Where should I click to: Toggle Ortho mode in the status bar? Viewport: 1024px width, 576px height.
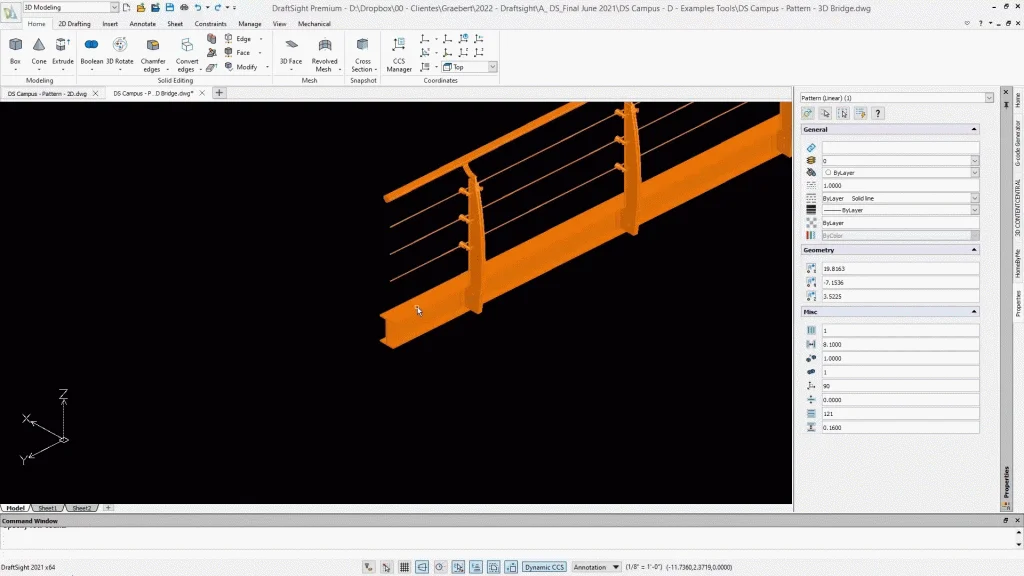click(422, 567)
